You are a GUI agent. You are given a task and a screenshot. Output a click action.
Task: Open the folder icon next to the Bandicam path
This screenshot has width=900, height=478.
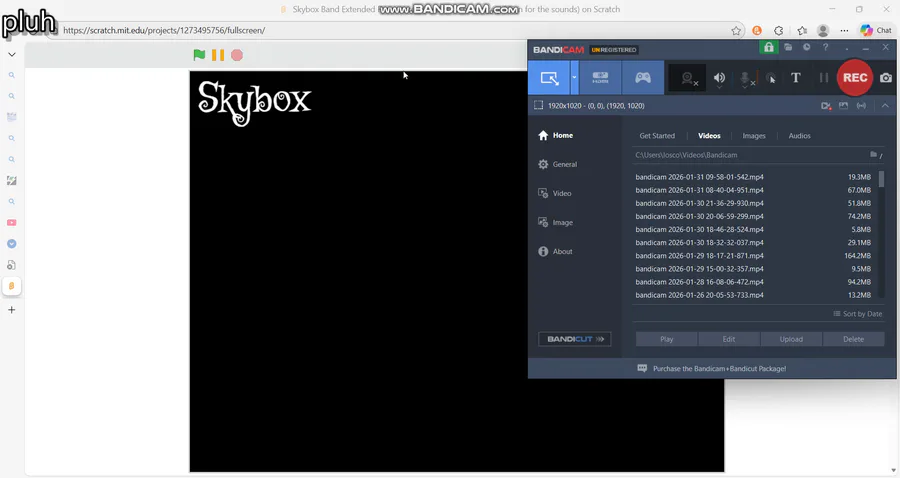coord(874,154)
